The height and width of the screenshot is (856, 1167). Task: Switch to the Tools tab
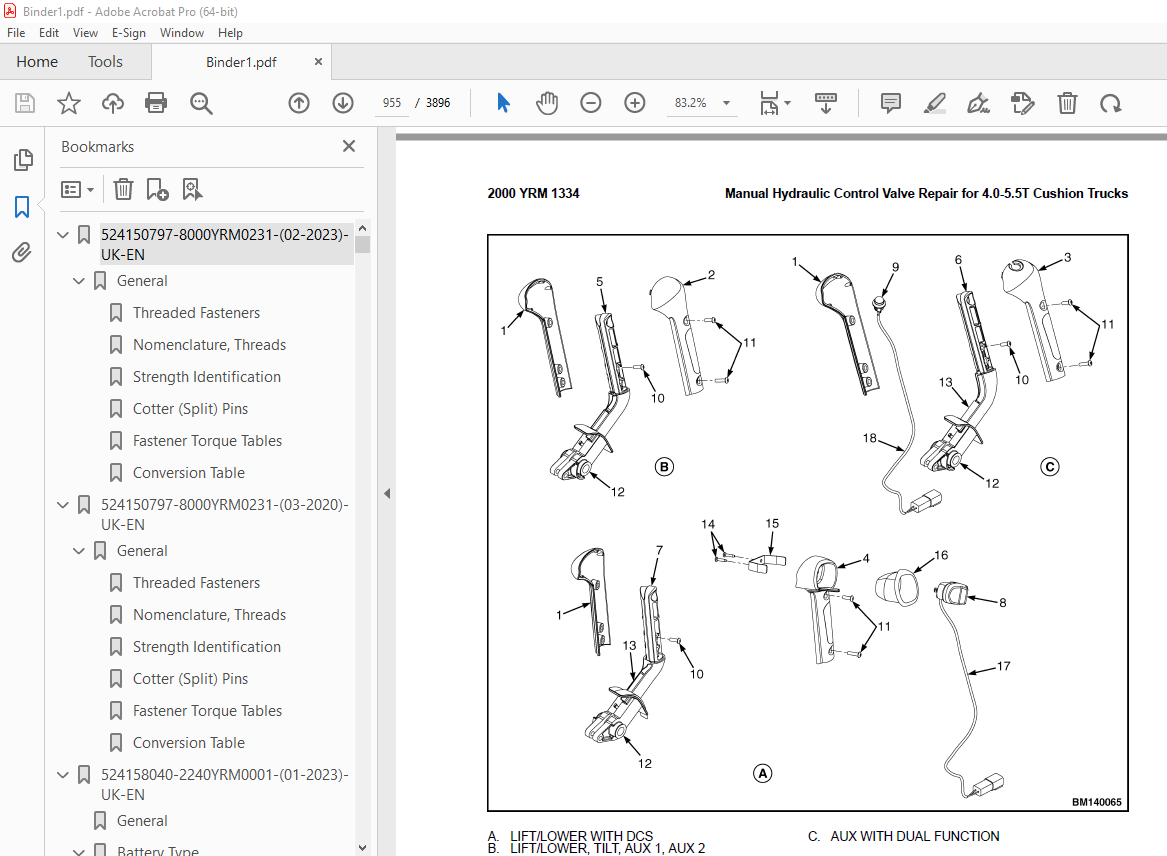coord(105,62)
